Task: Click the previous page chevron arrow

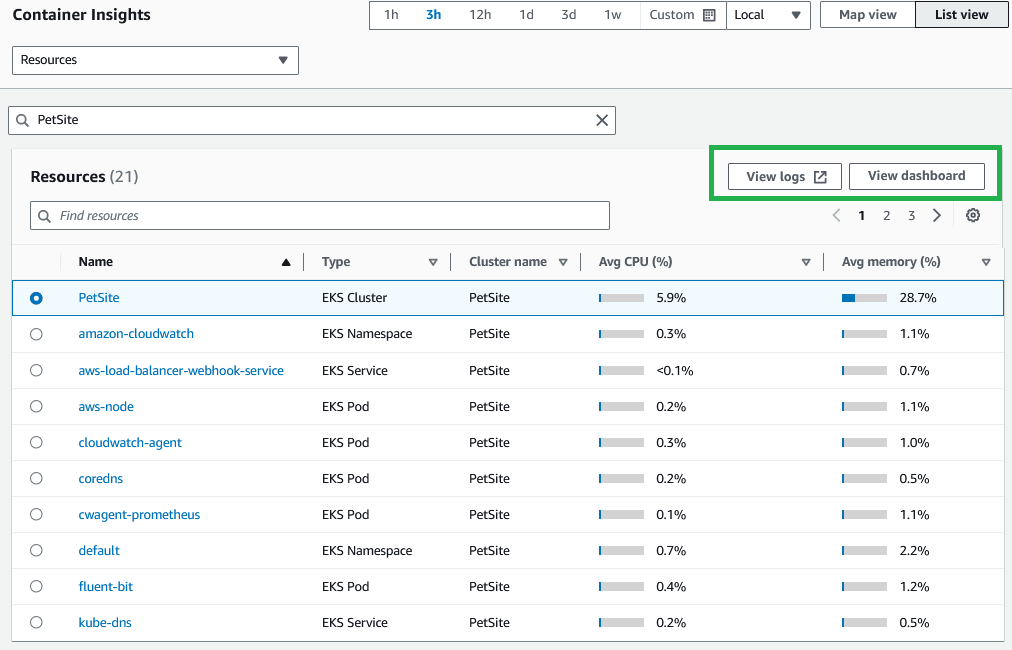Action: coord(836,215)
